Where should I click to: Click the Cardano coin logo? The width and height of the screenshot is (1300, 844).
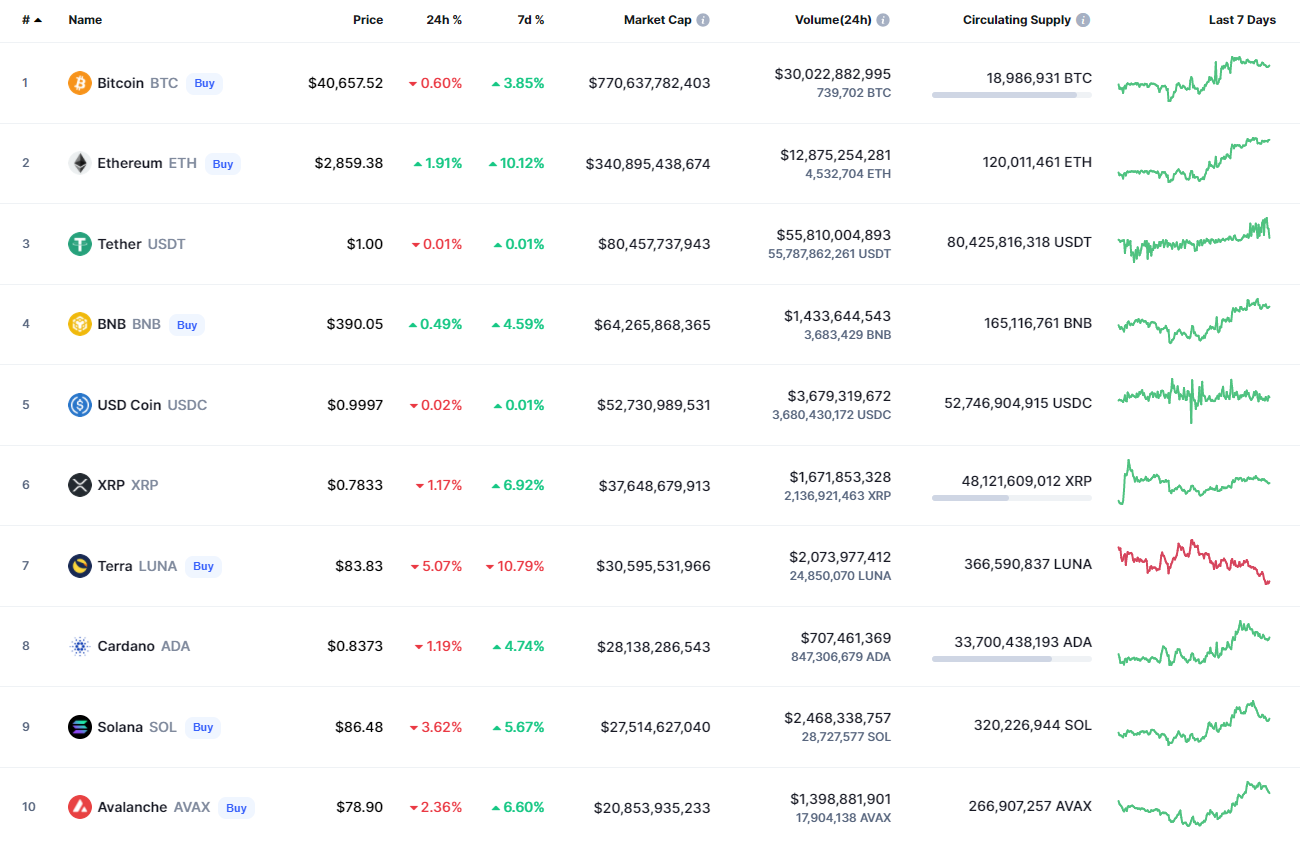[80, 646]
